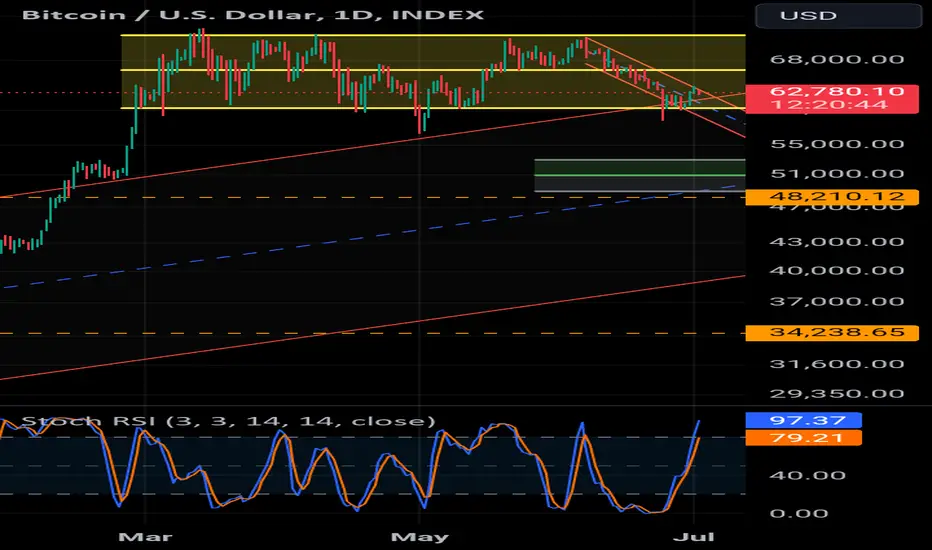Select the 31,600.00 price axis label
Viewport: 932px width, 550px height.
click(837, 364)
